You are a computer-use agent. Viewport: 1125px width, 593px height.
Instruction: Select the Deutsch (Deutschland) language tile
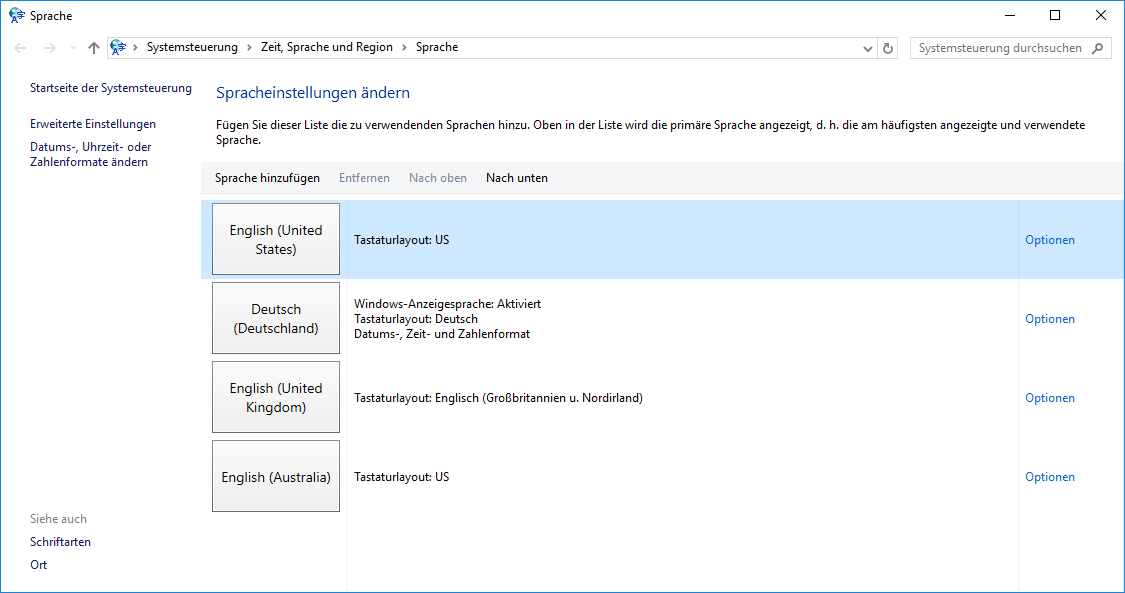(x=276, y=318)
